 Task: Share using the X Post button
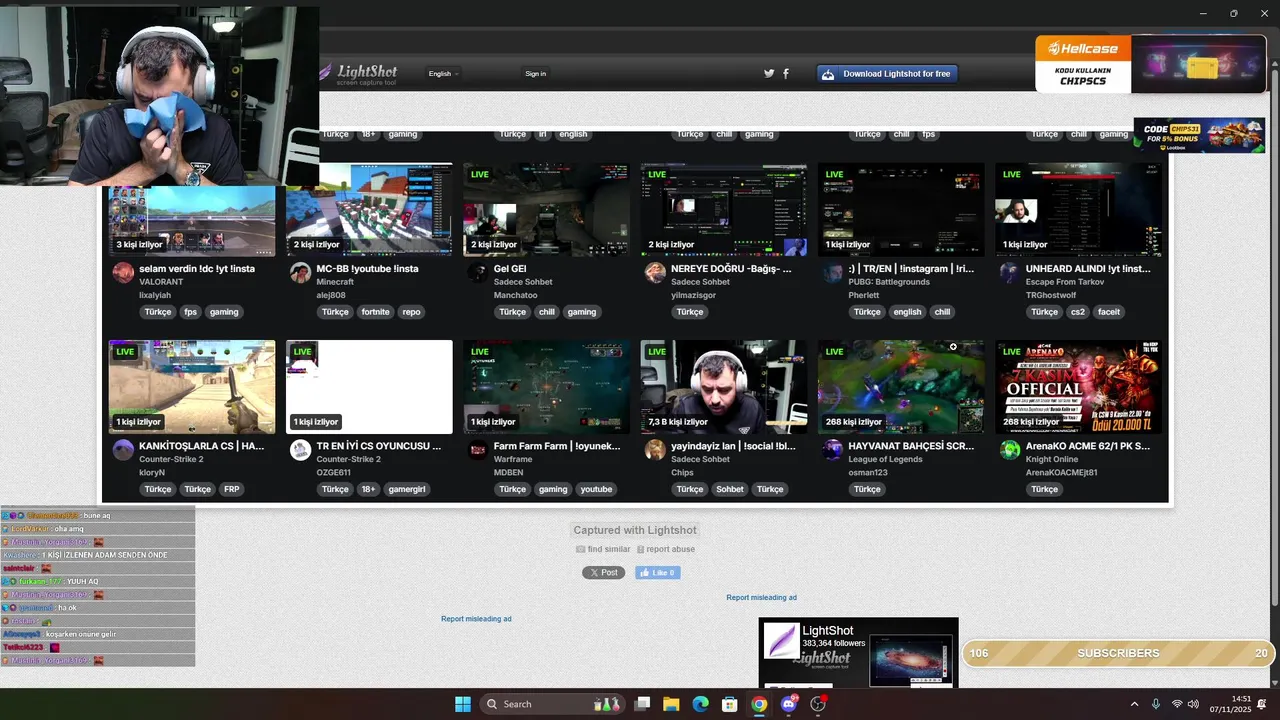pyautogui.click(x=604, y=573)
